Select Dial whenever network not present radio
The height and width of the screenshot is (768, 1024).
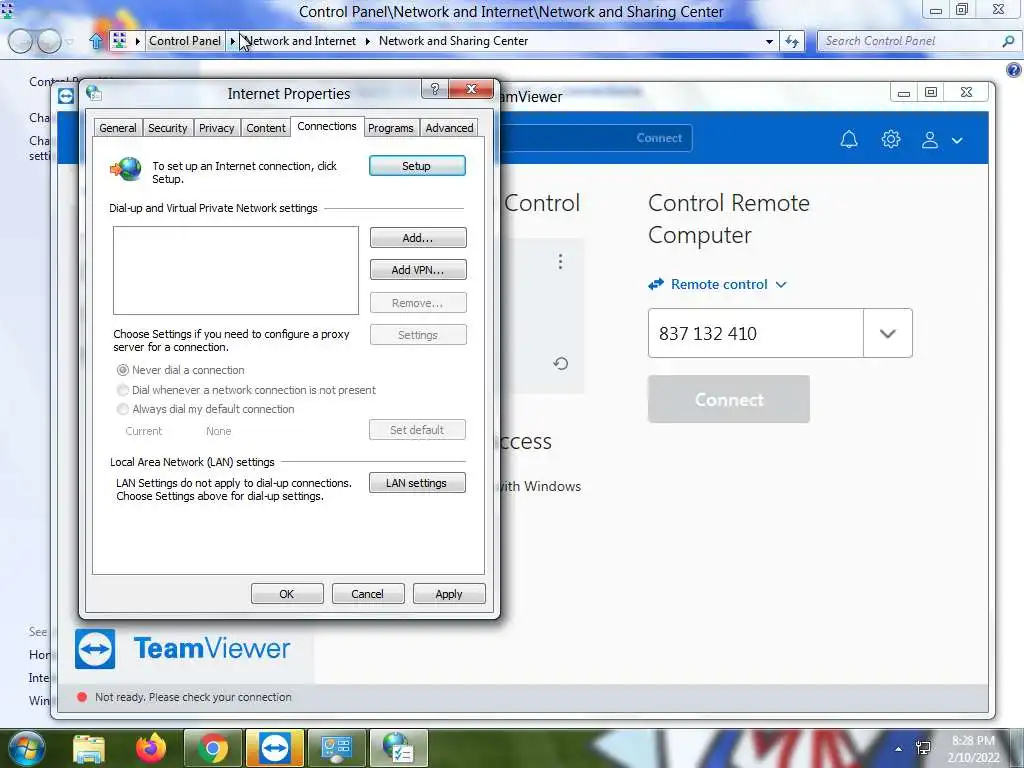122,390
